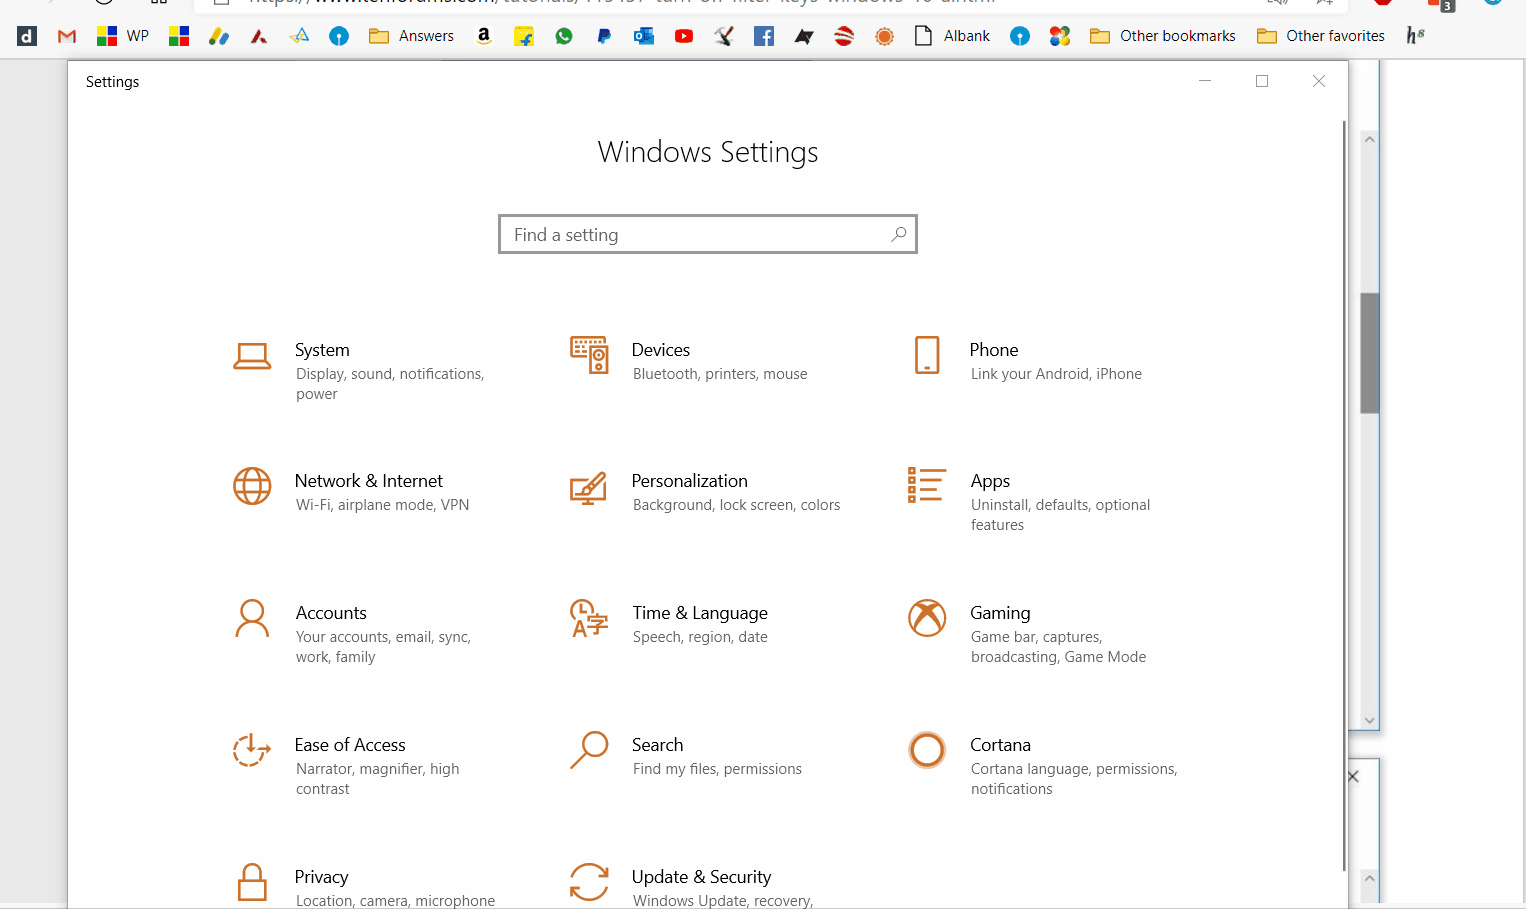Open the dark 'd' bookmark icon

point(27,36)
